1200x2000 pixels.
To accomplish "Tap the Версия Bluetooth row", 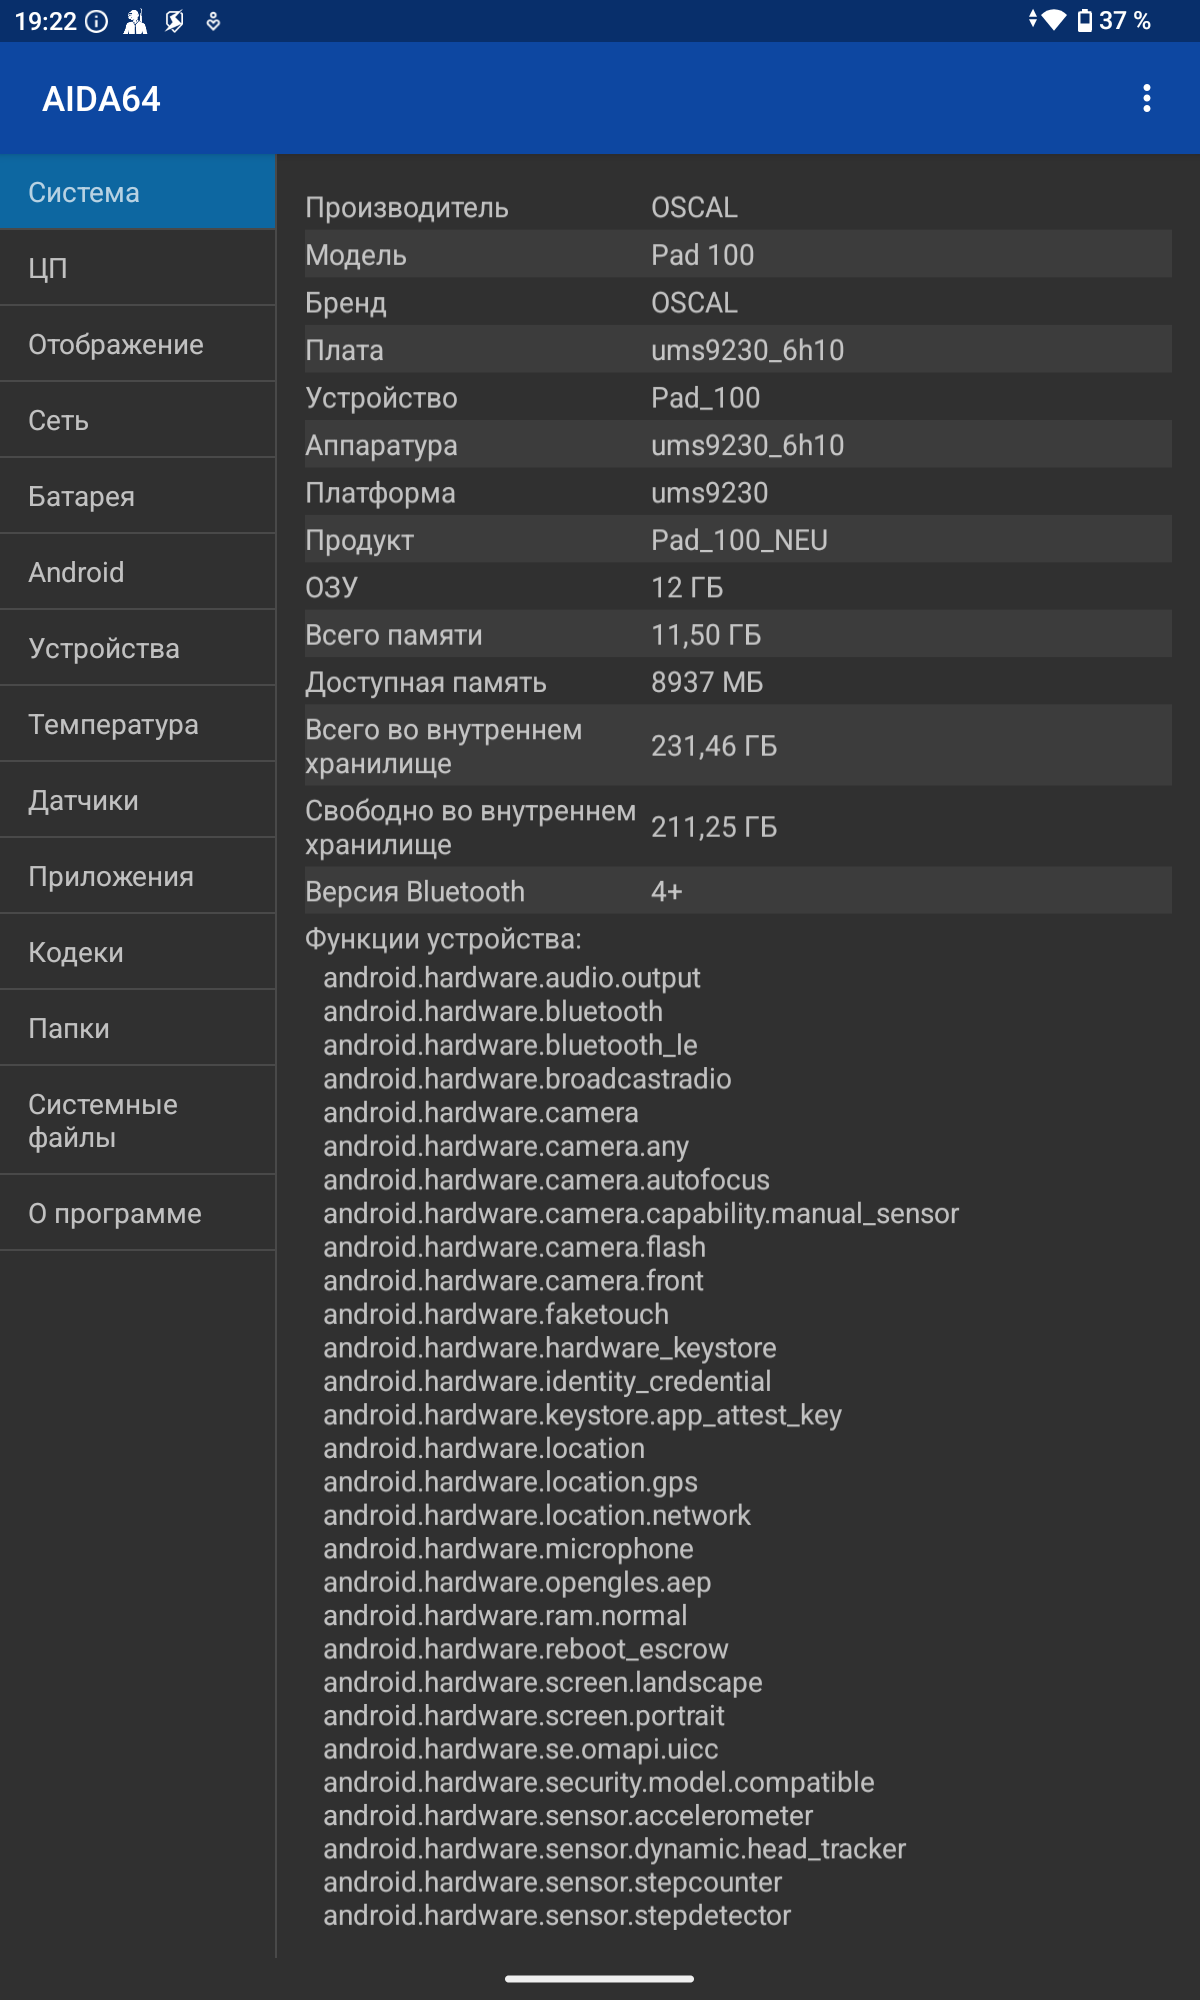I will 737,891.
